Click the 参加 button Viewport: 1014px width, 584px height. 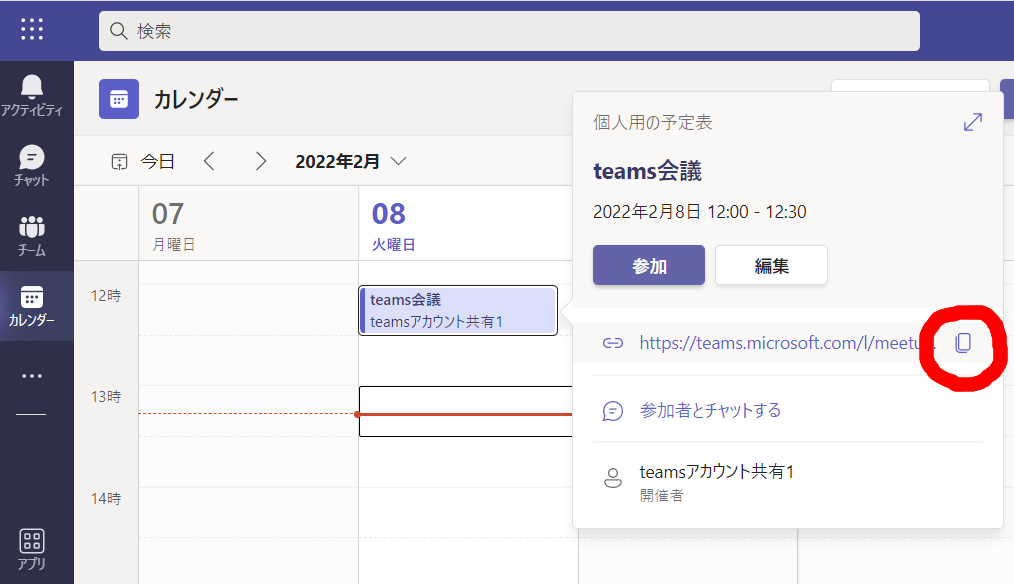click(649, 265)
